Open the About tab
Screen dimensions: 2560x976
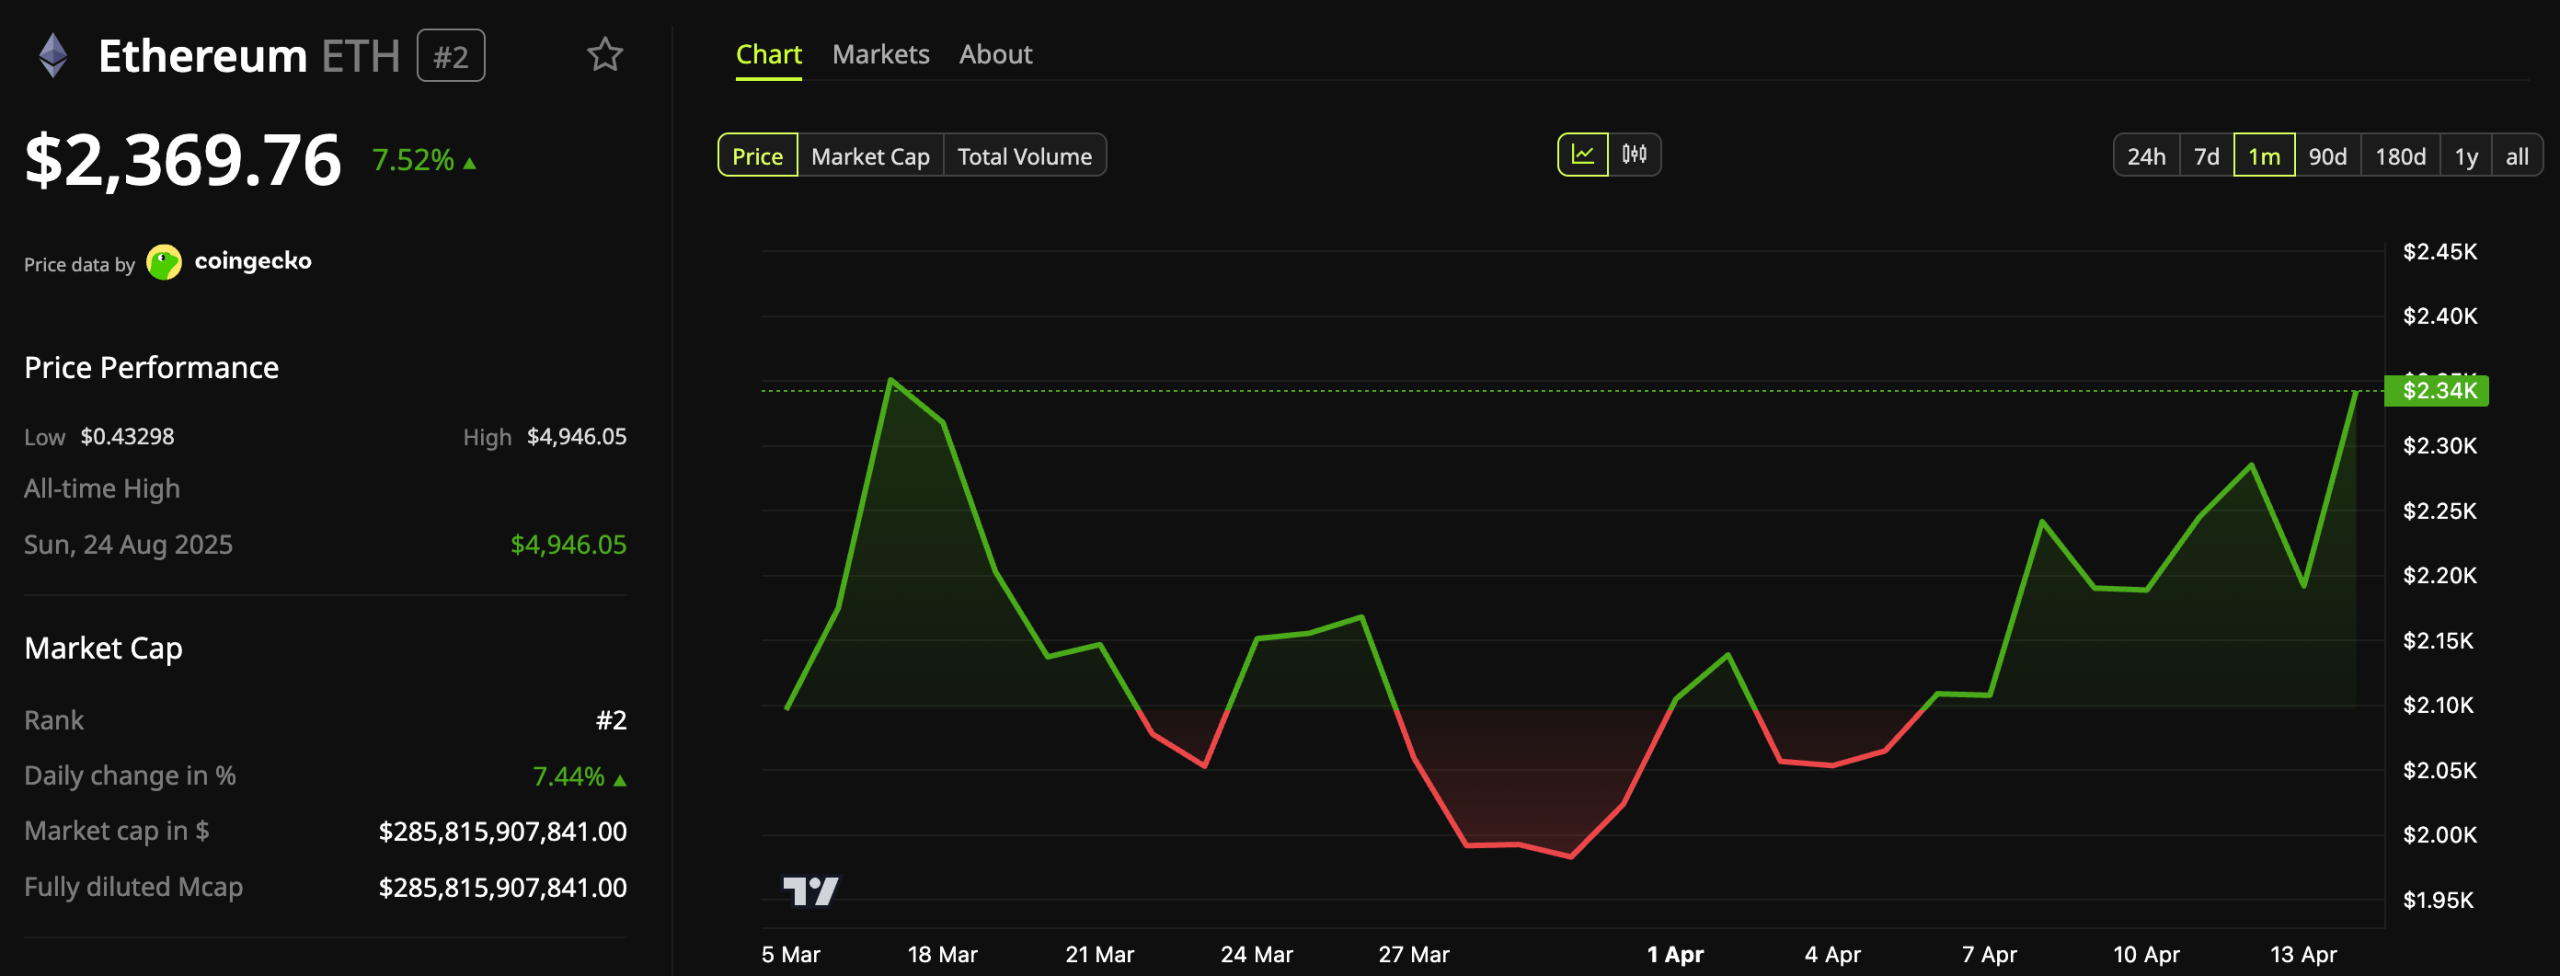[995, 54]
